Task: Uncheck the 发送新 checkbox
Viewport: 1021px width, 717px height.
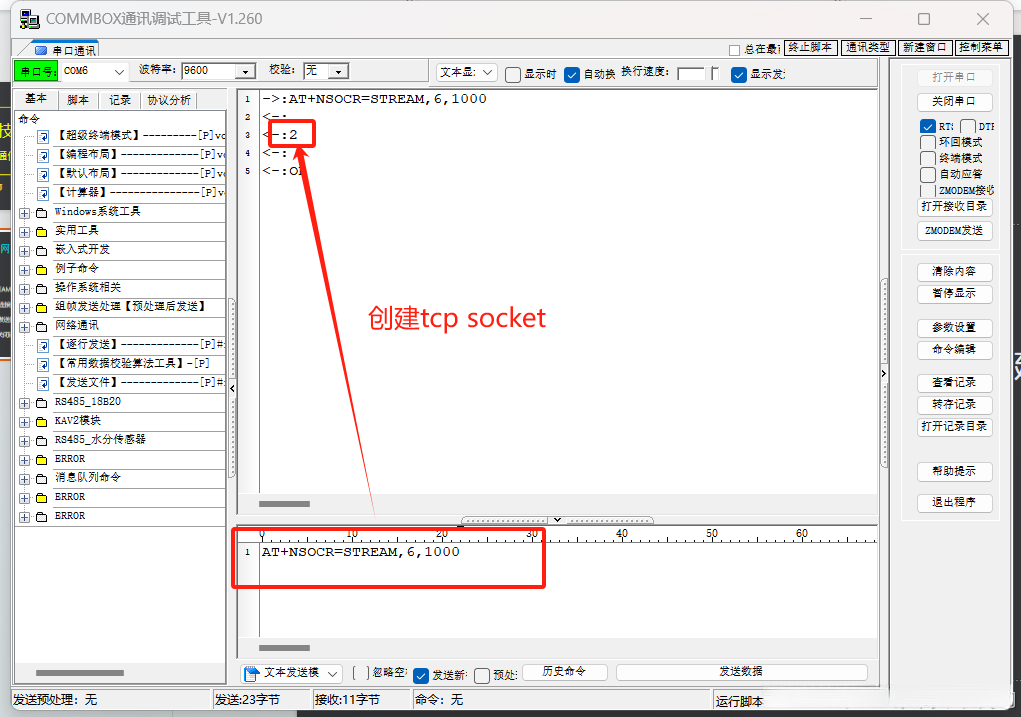Action: click(x=421, y=675)
